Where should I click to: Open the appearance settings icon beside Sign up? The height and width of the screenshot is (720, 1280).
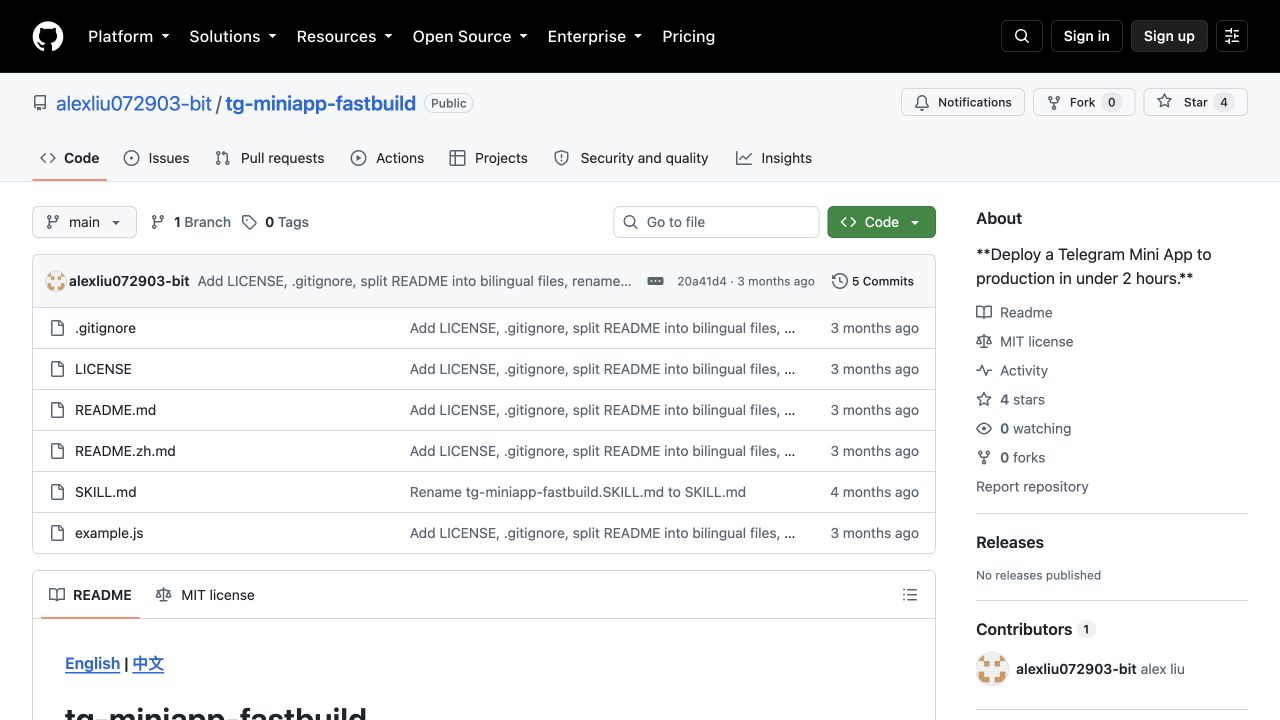click(1232, 36)
